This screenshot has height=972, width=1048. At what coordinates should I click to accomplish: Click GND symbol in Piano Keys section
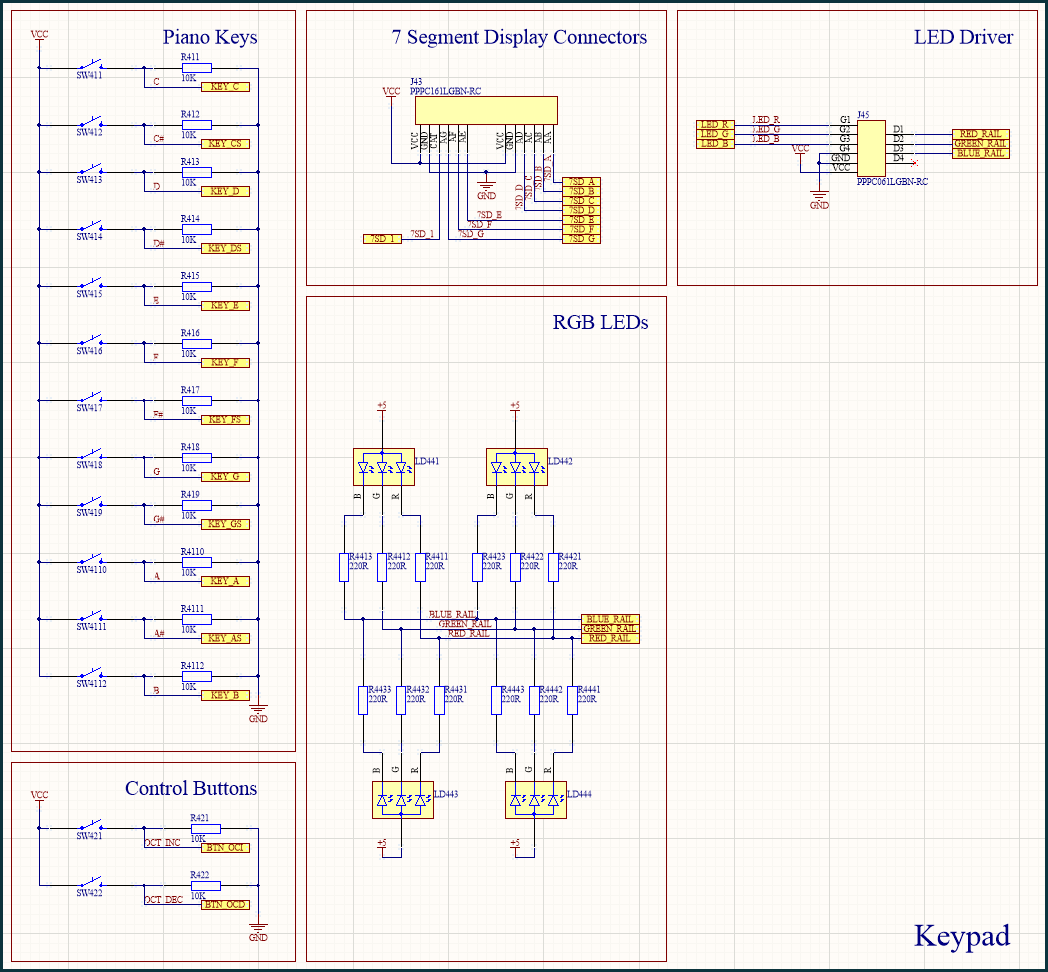[x=258, y=713]
